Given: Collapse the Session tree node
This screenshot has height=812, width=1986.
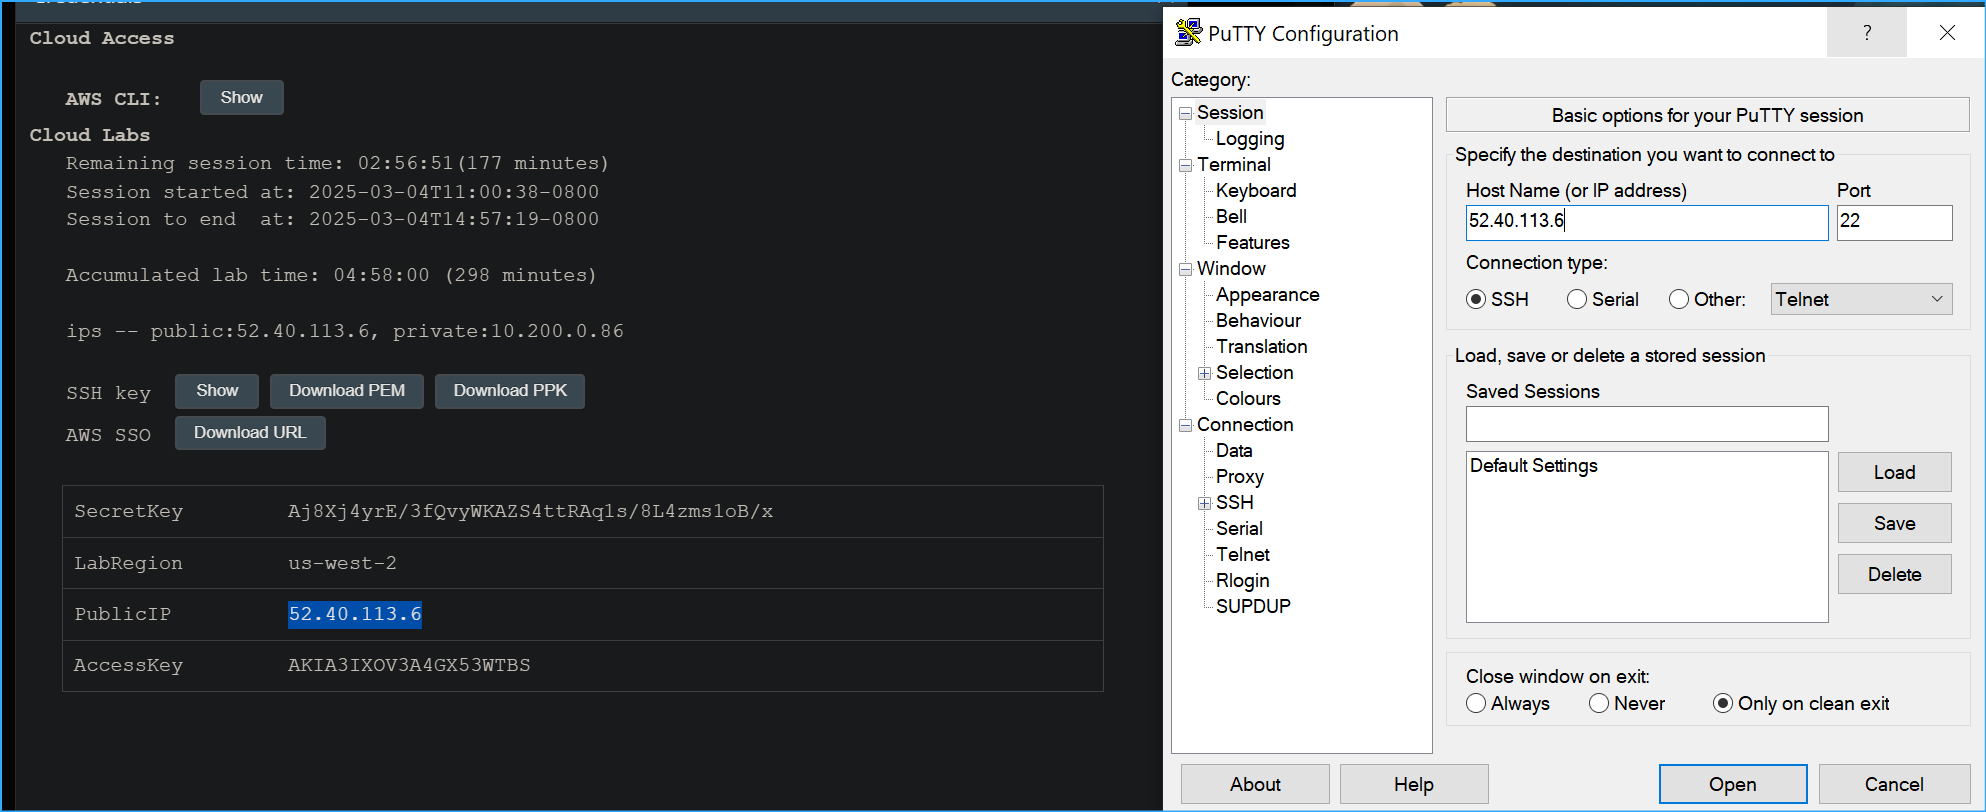Looking at the screenshot, I should 1186,113.
